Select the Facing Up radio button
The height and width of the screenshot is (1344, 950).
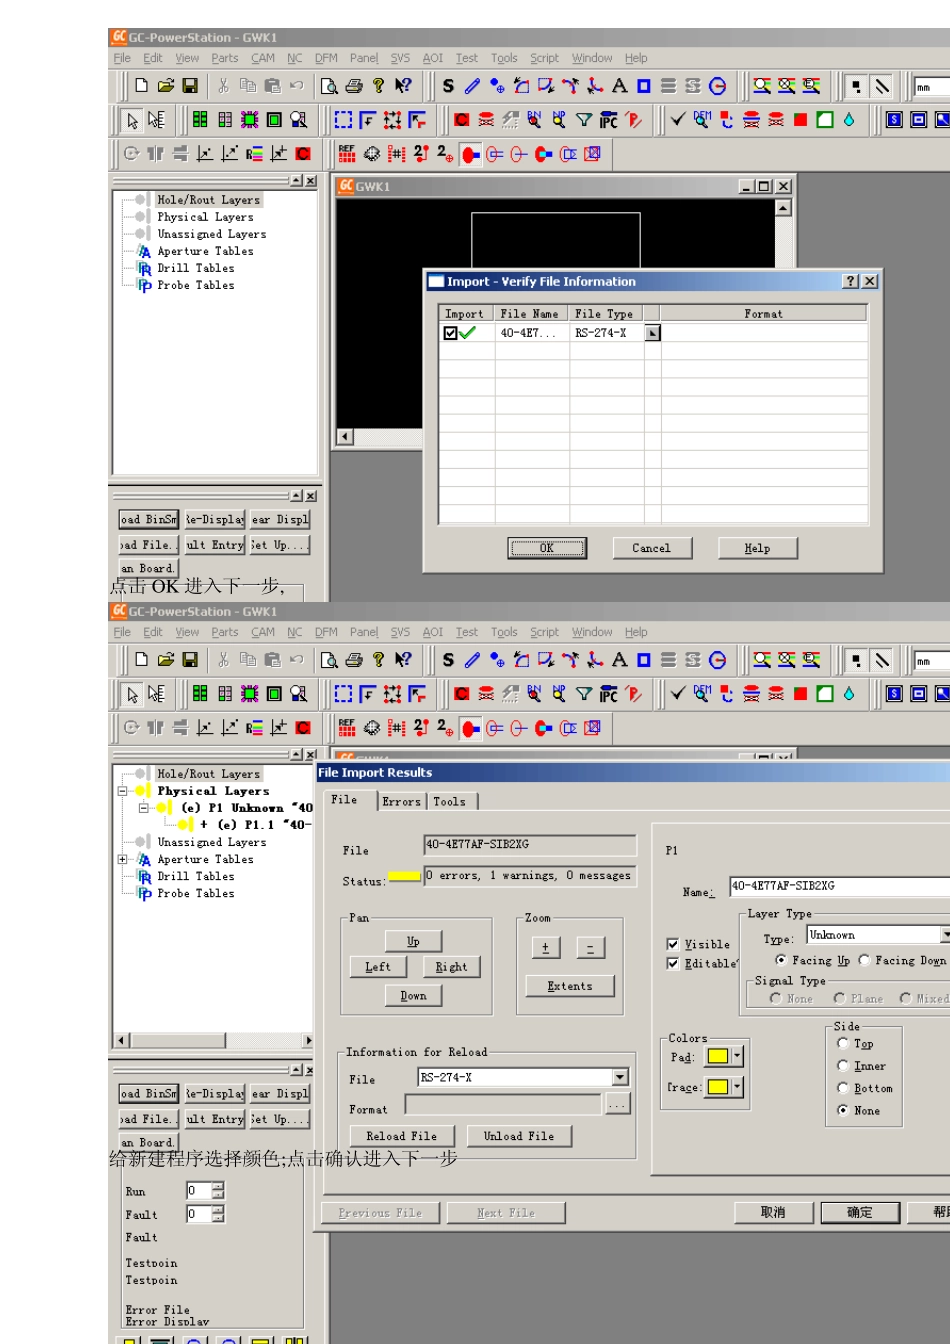click(780, 960)
